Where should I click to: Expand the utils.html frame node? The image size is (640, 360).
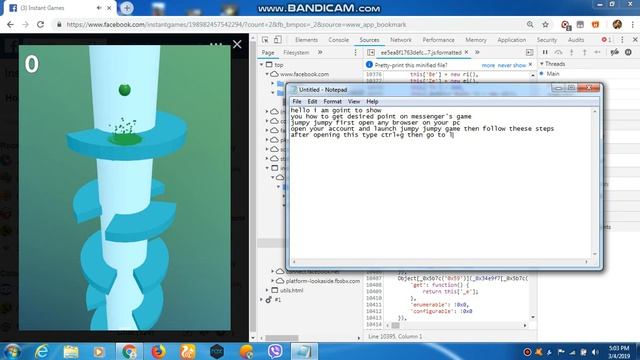(x=267, y=290)
